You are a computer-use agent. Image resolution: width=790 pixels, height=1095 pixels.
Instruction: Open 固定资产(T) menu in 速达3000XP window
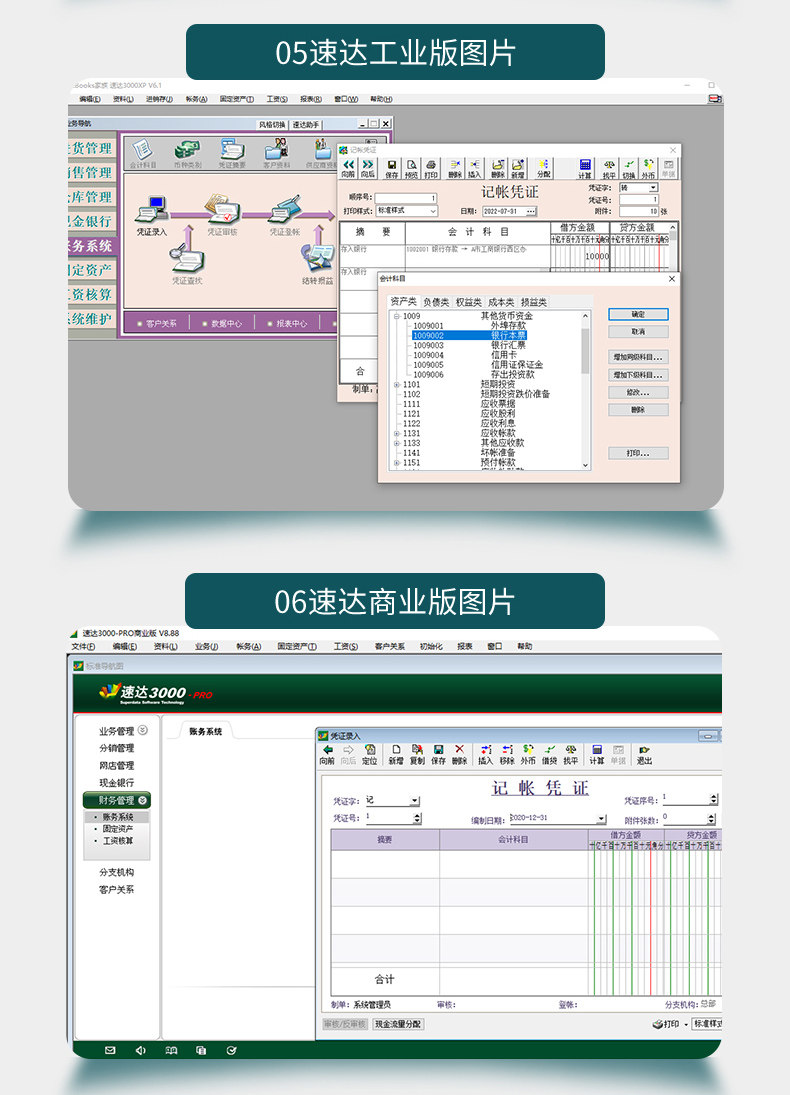coord(237,99)
